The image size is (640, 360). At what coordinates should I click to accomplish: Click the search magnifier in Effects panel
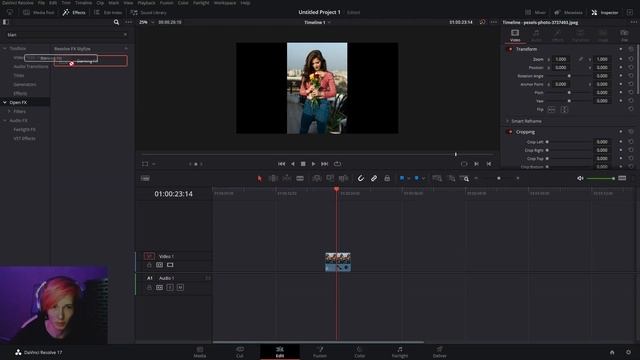tap(116, 22)
